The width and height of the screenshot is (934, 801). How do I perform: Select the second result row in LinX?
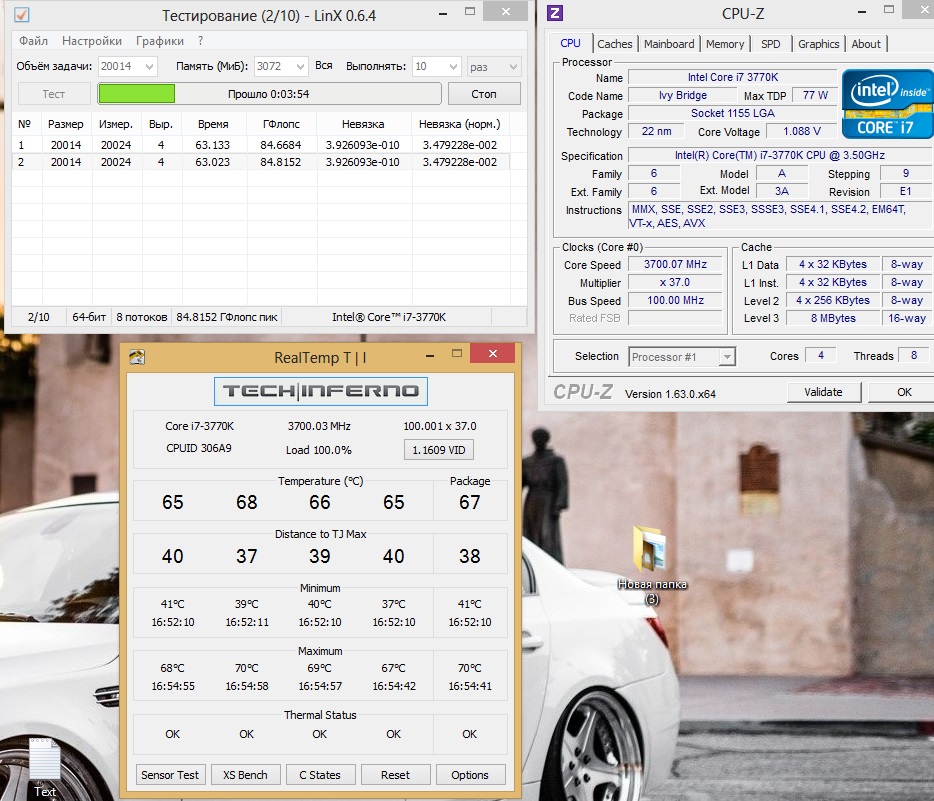click(260, 162)
